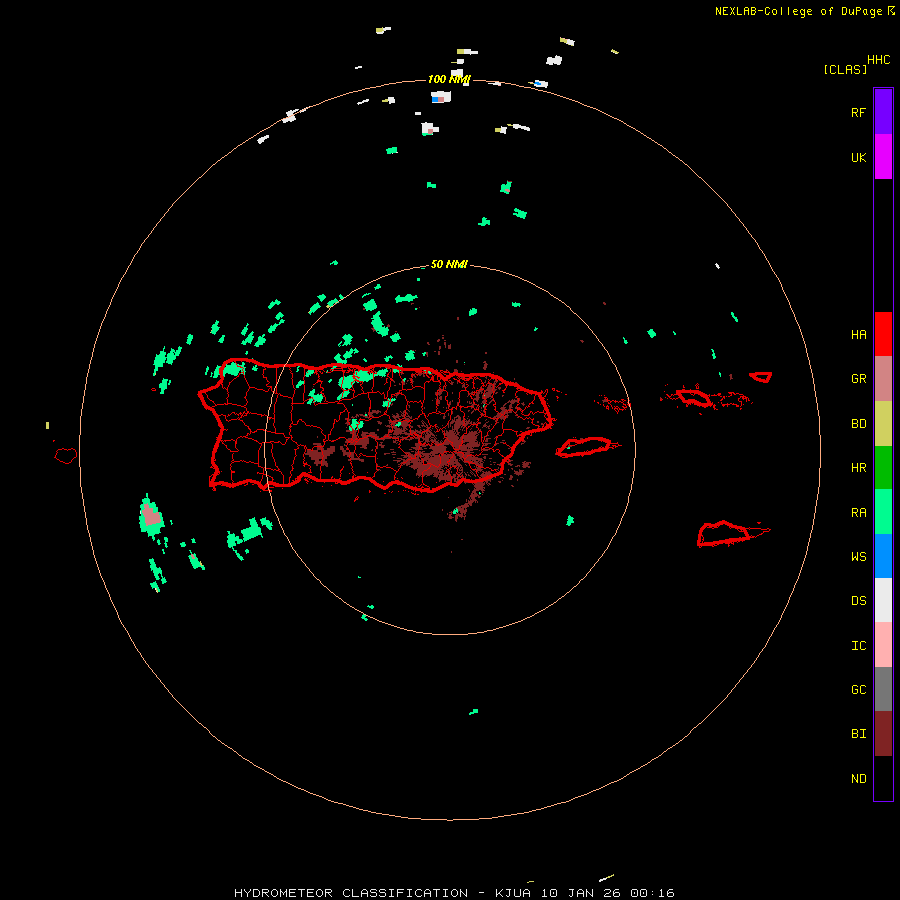The width and height of the screenshot is (900, 900).
Task: Click the GR legend label
Action: 858,379
